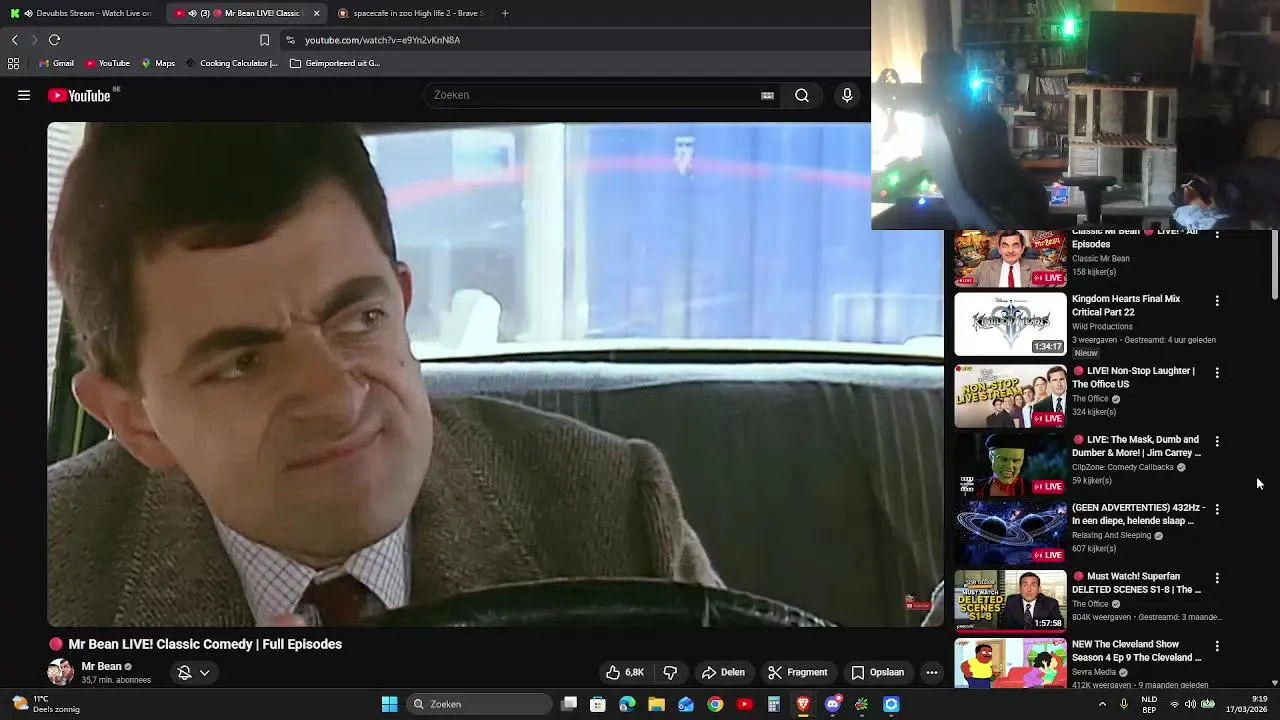Open Discord from the taskbar
Image resolution: width=1280 pixels, height=720 pixels.
click(x=832, y=704)
